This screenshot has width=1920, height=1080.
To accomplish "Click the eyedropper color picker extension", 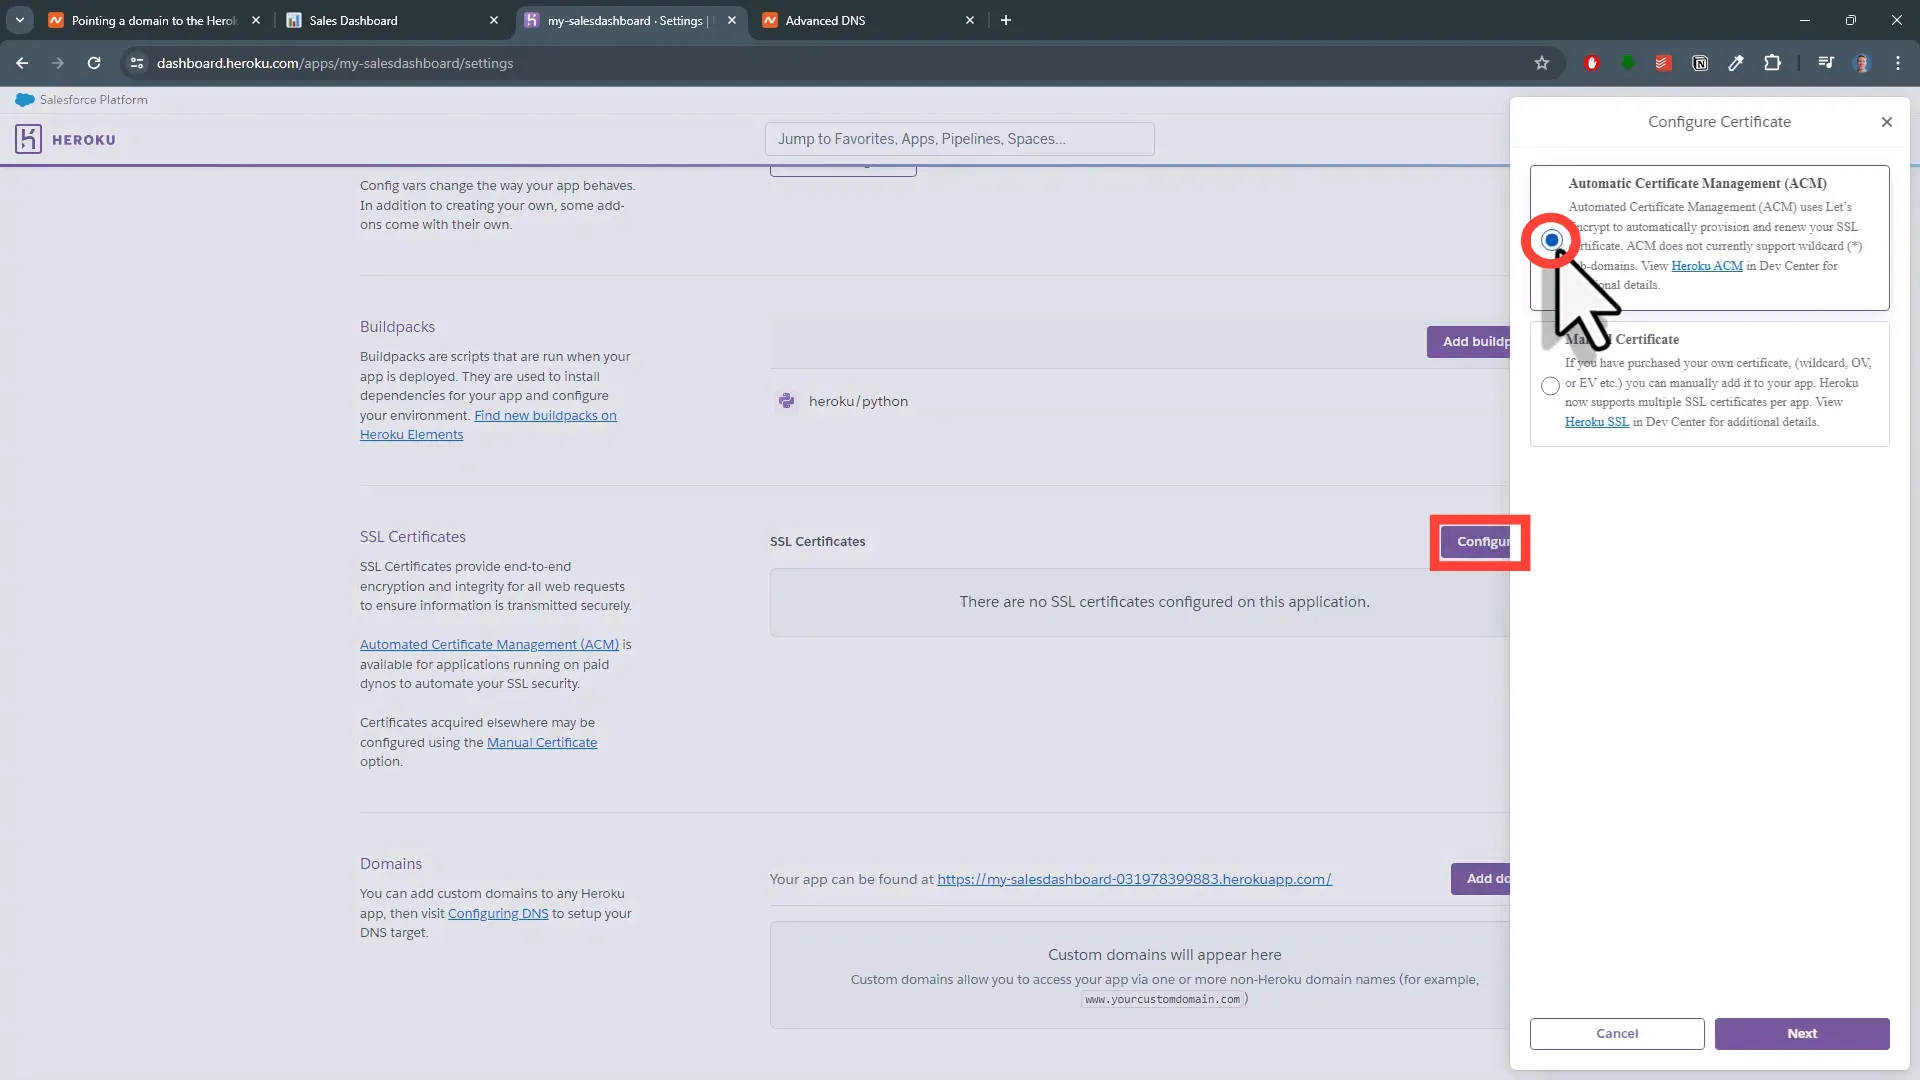I will (1737, 63).
